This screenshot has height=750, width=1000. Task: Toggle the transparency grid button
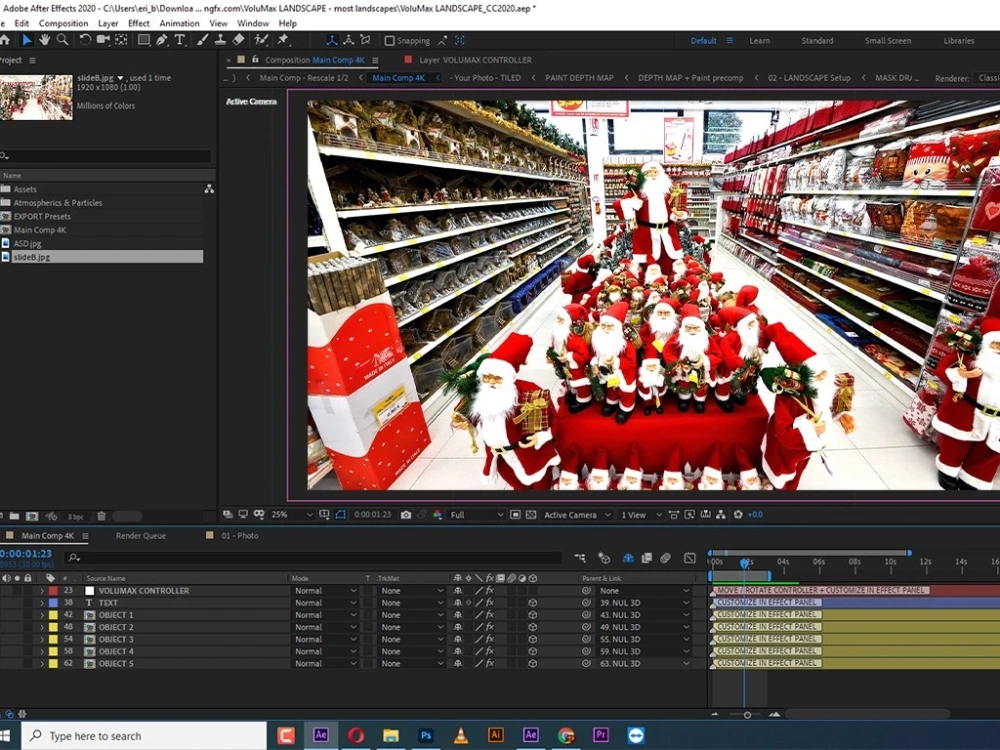(x=531, y=515)
